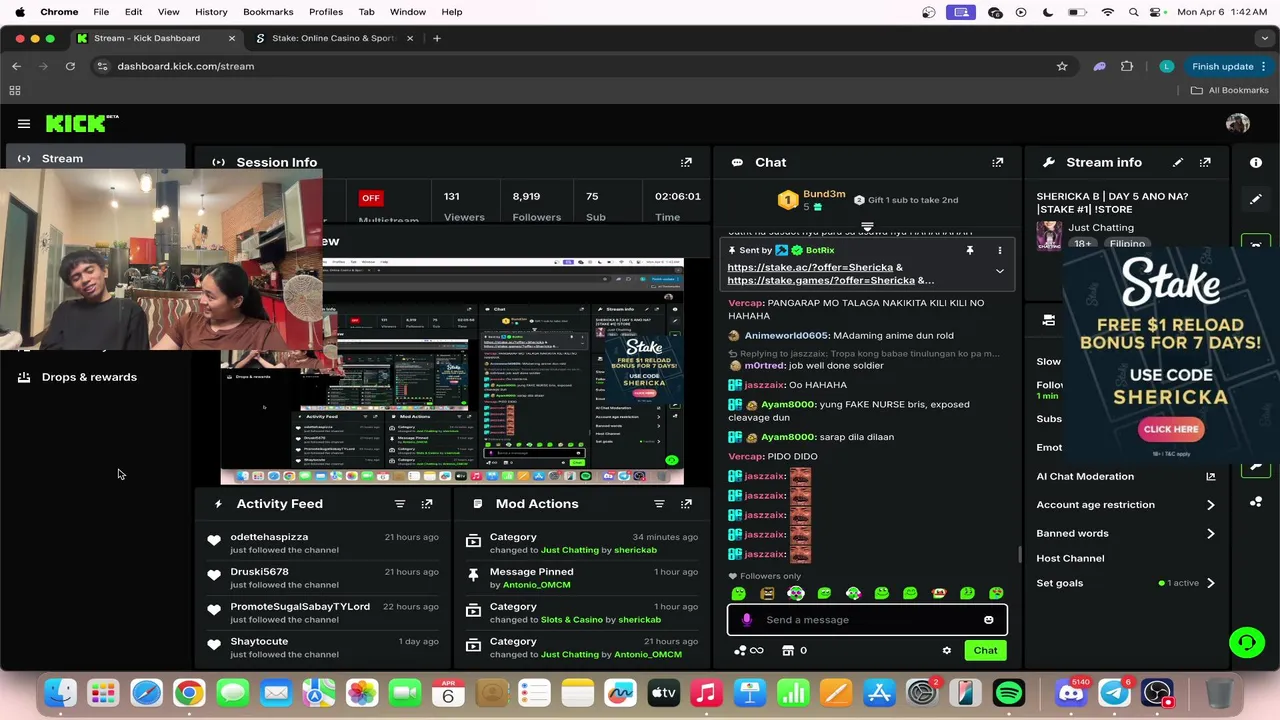Open the Kick sidebar hamburger menu
This screenshot has width=1280, height=720.
tap(24, 124)
